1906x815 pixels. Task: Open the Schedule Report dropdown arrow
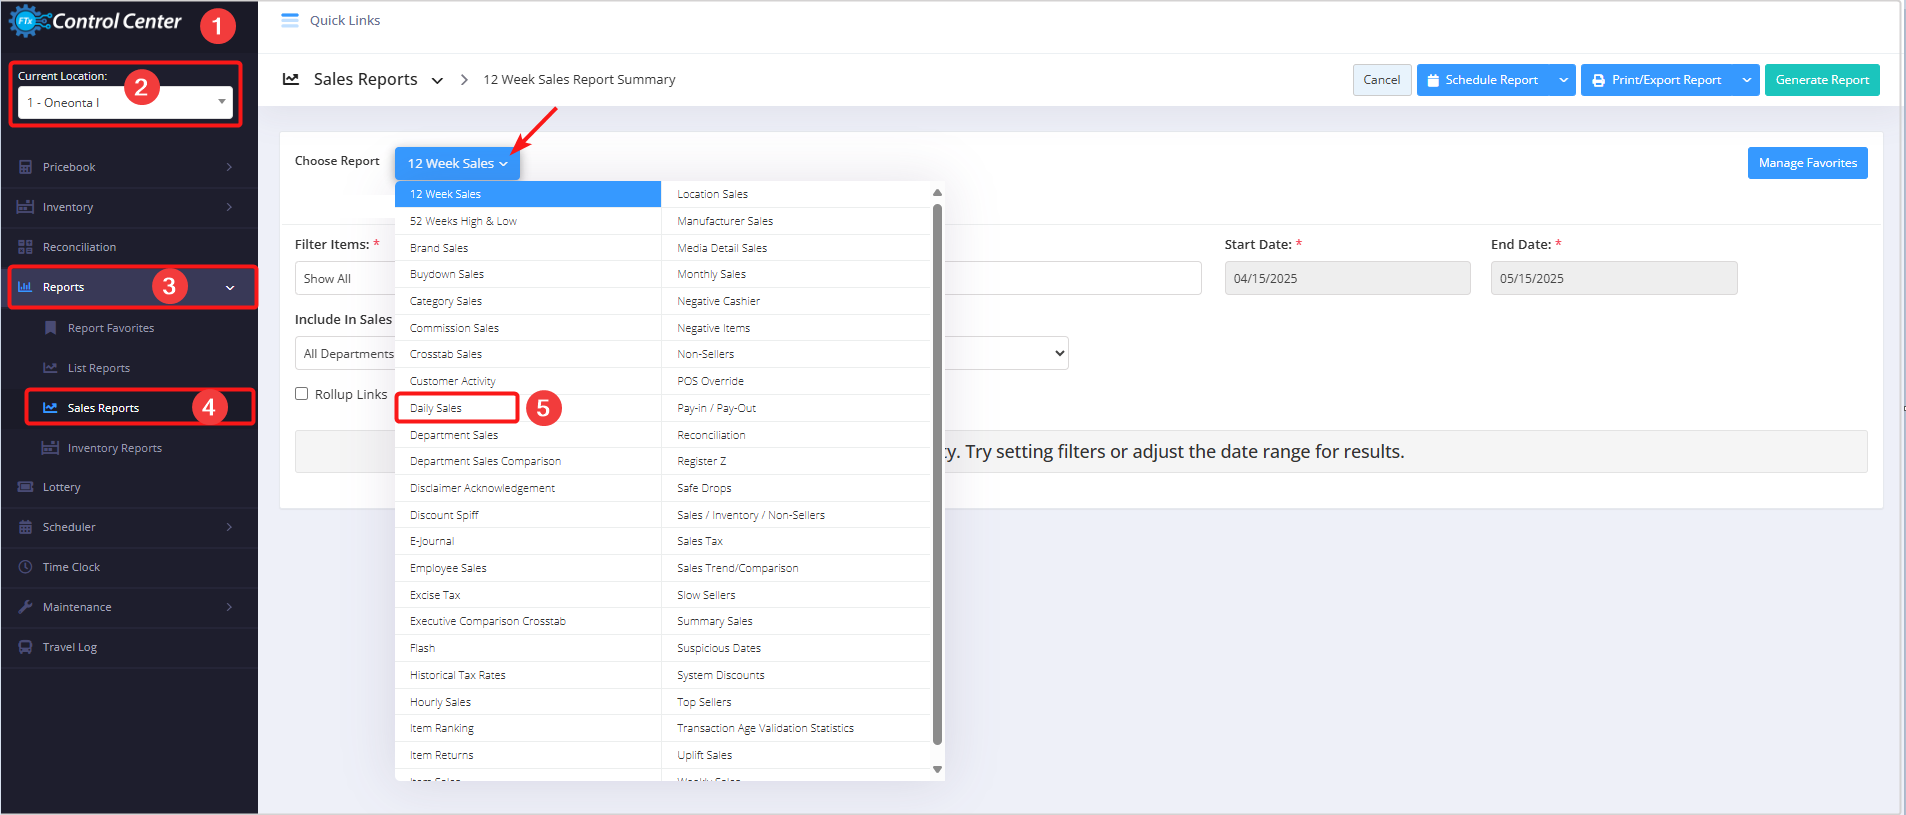[x=1563, y=80]
